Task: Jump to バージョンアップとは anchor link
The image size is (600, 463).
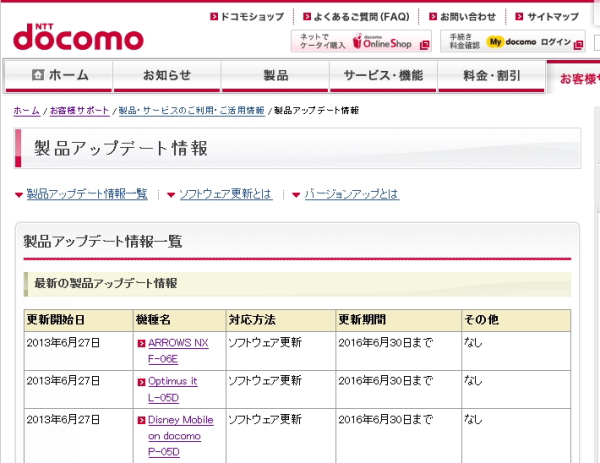Action: coord(352,194)
